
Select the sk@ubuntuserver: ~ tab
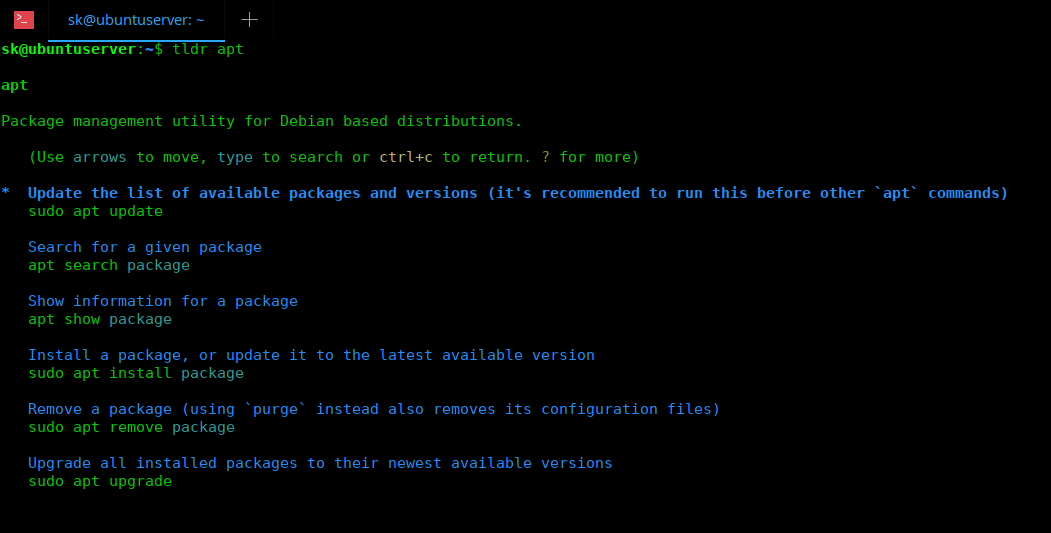click(136, 19)
